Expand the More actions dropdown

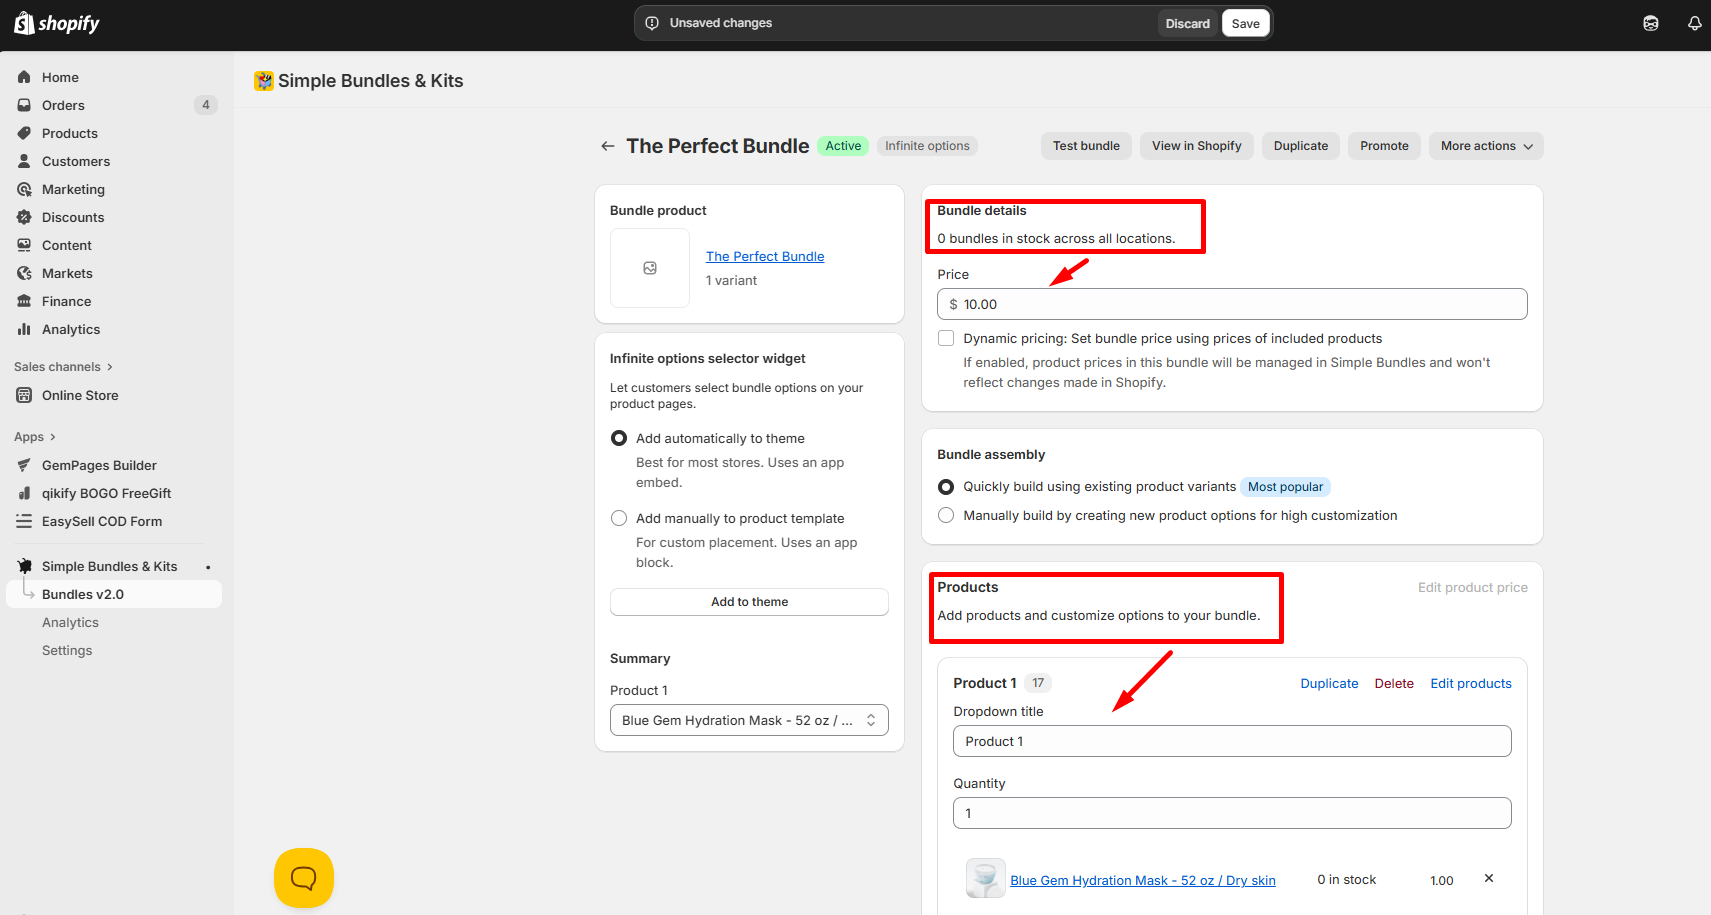coord(1485,146)
